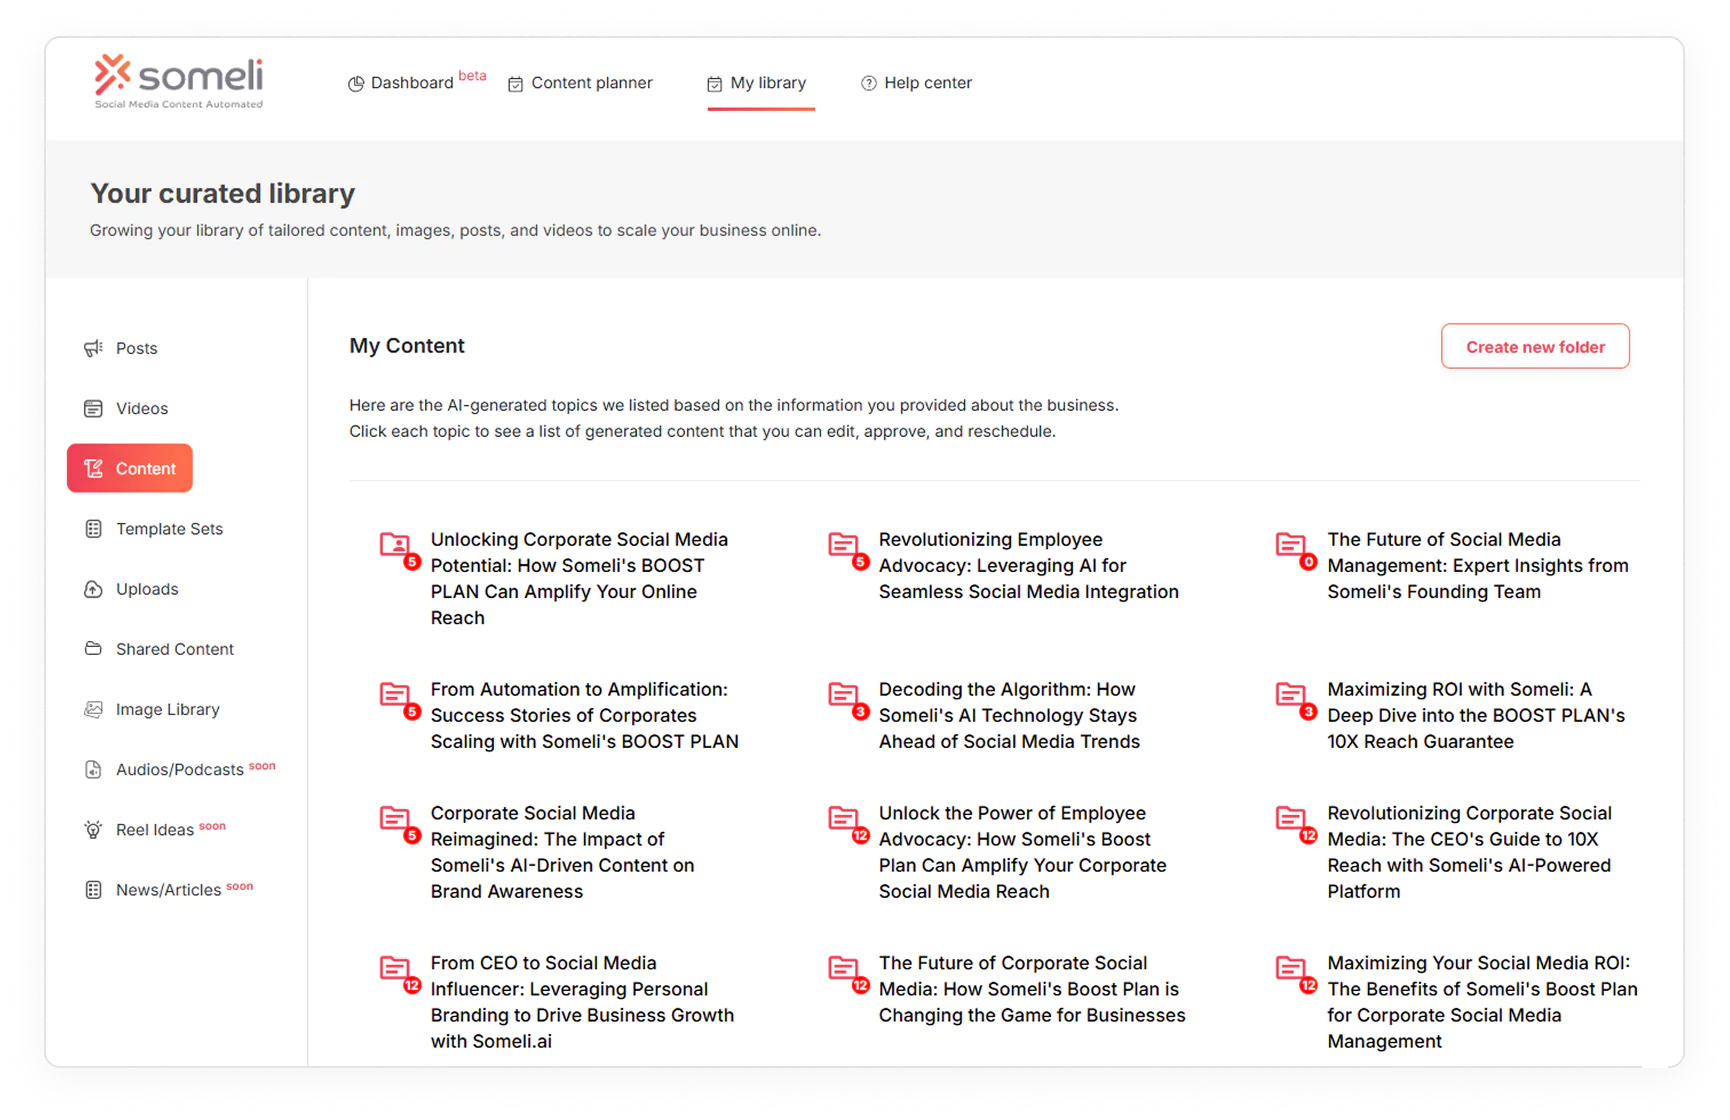1730x1120 pixels.
Task: Open topic Maximizing Your Social Media ROI
Action: coord(1483,1002)
